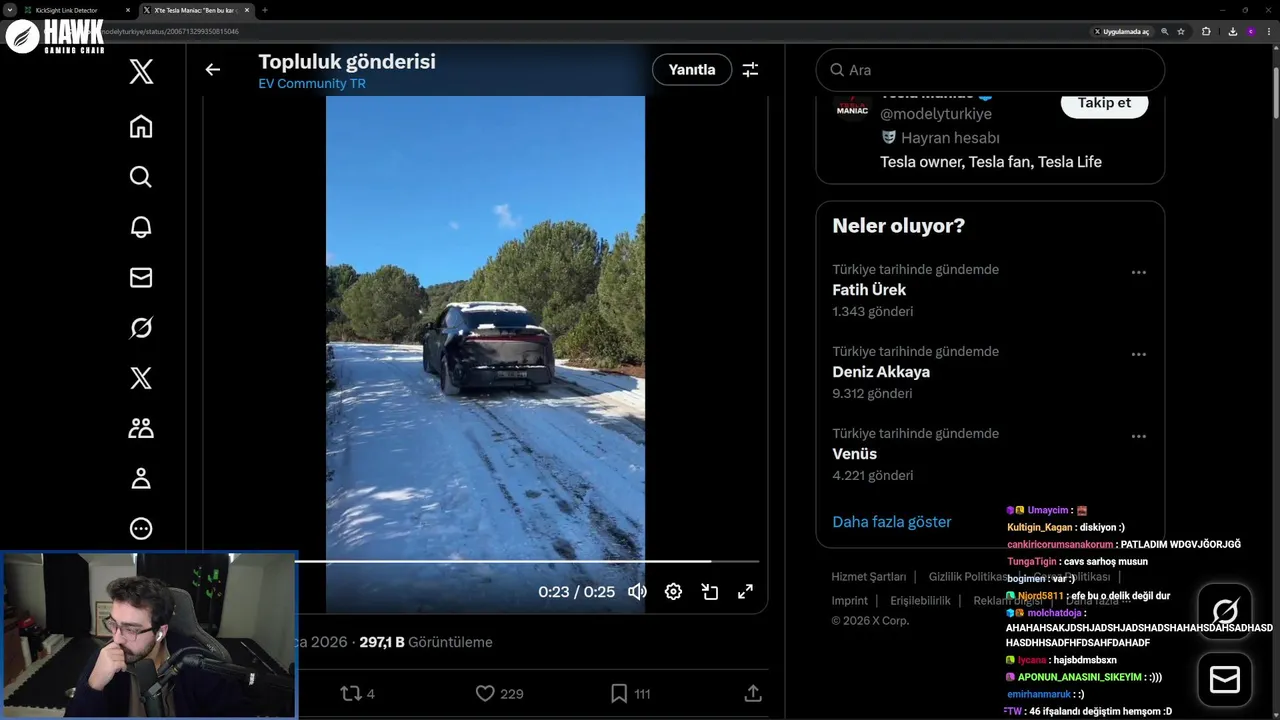Open Communities people icon
Image resolution: width=1280 pixels, height=720 pixels.
click(141, 428)
